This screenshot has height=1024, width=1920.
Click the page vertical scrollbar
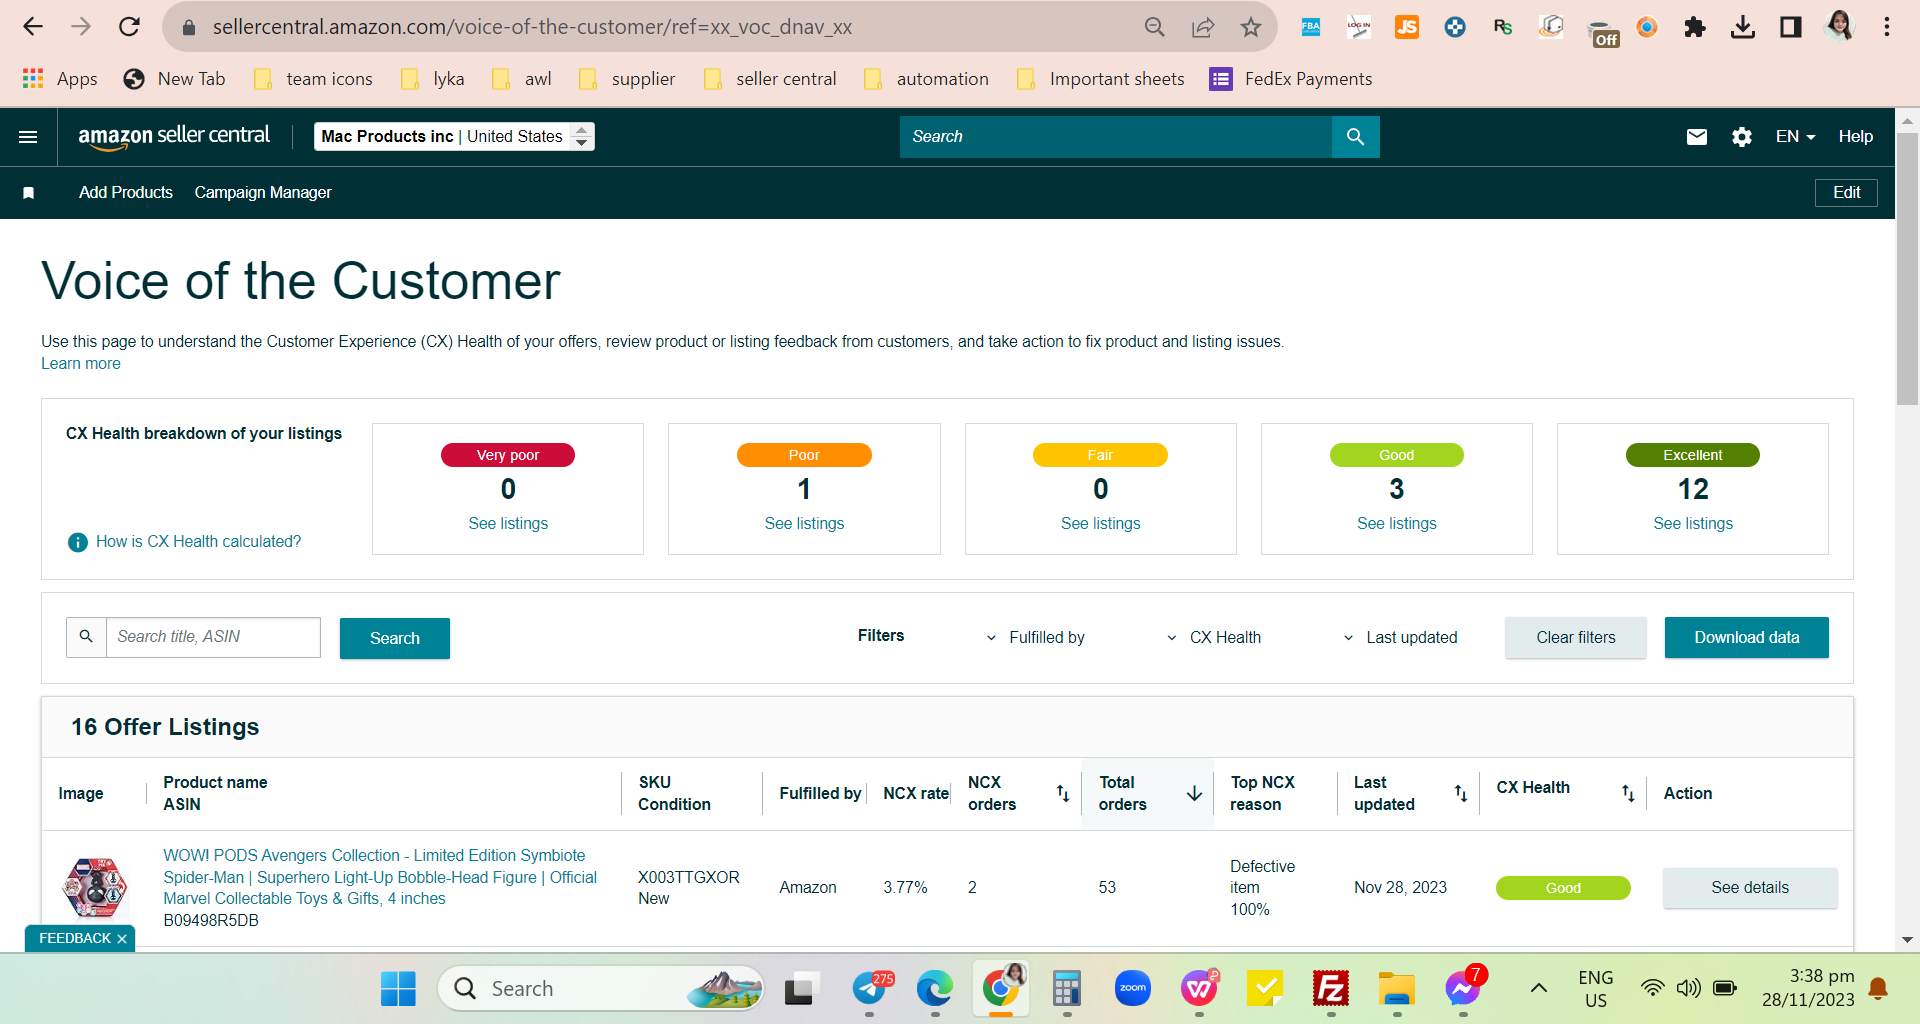[1907, 270]
